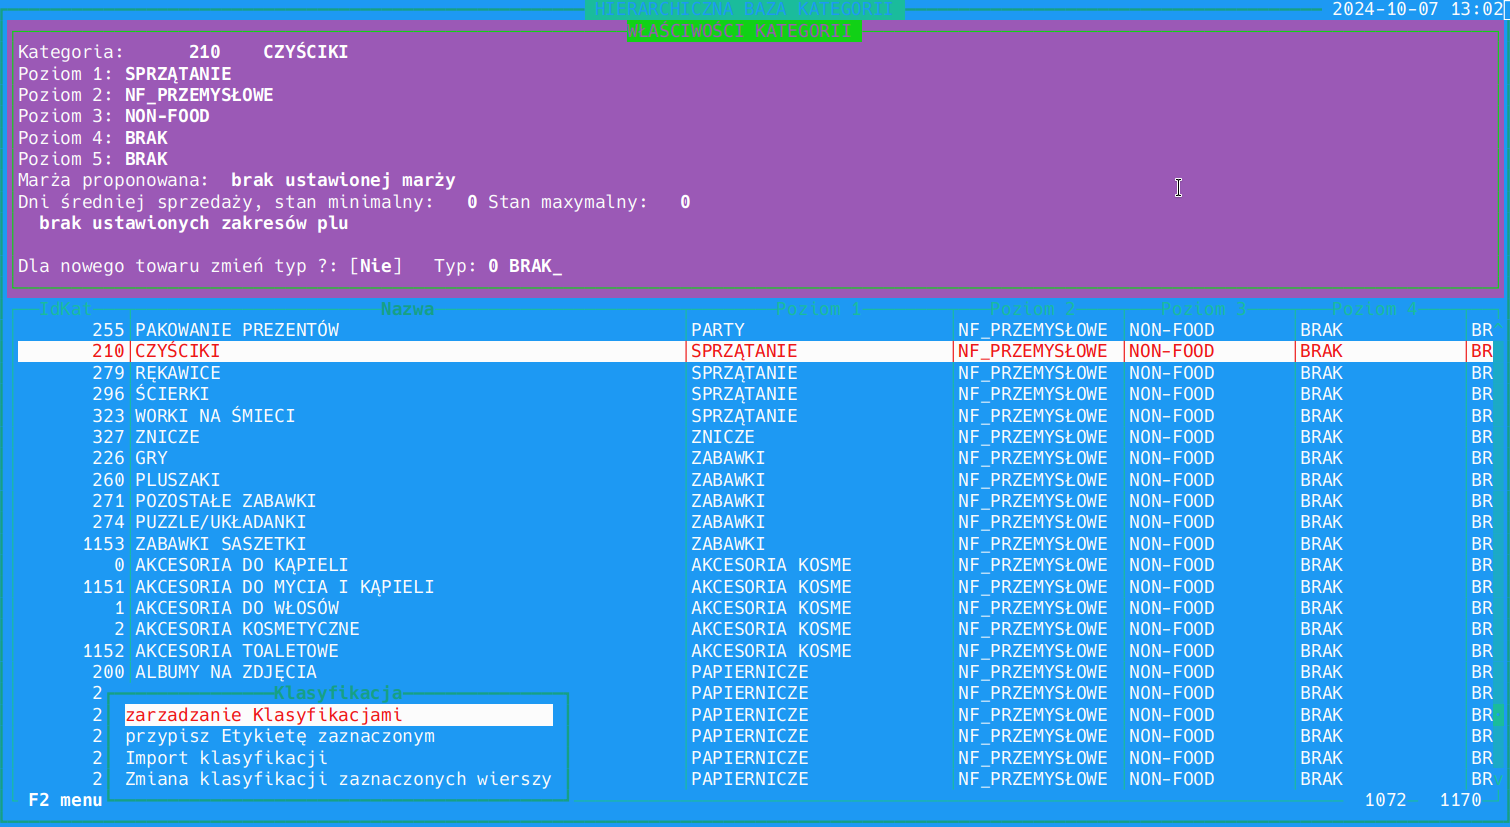Click the 'ZNICZE' name in row 327

coord(167,437)
